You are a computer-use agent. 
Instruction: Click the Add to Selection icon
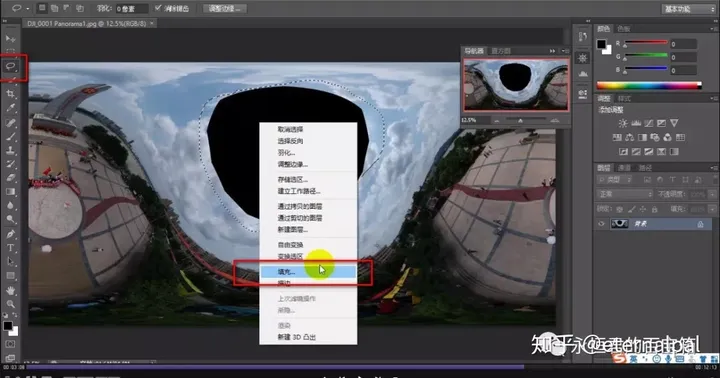(54, 8)
